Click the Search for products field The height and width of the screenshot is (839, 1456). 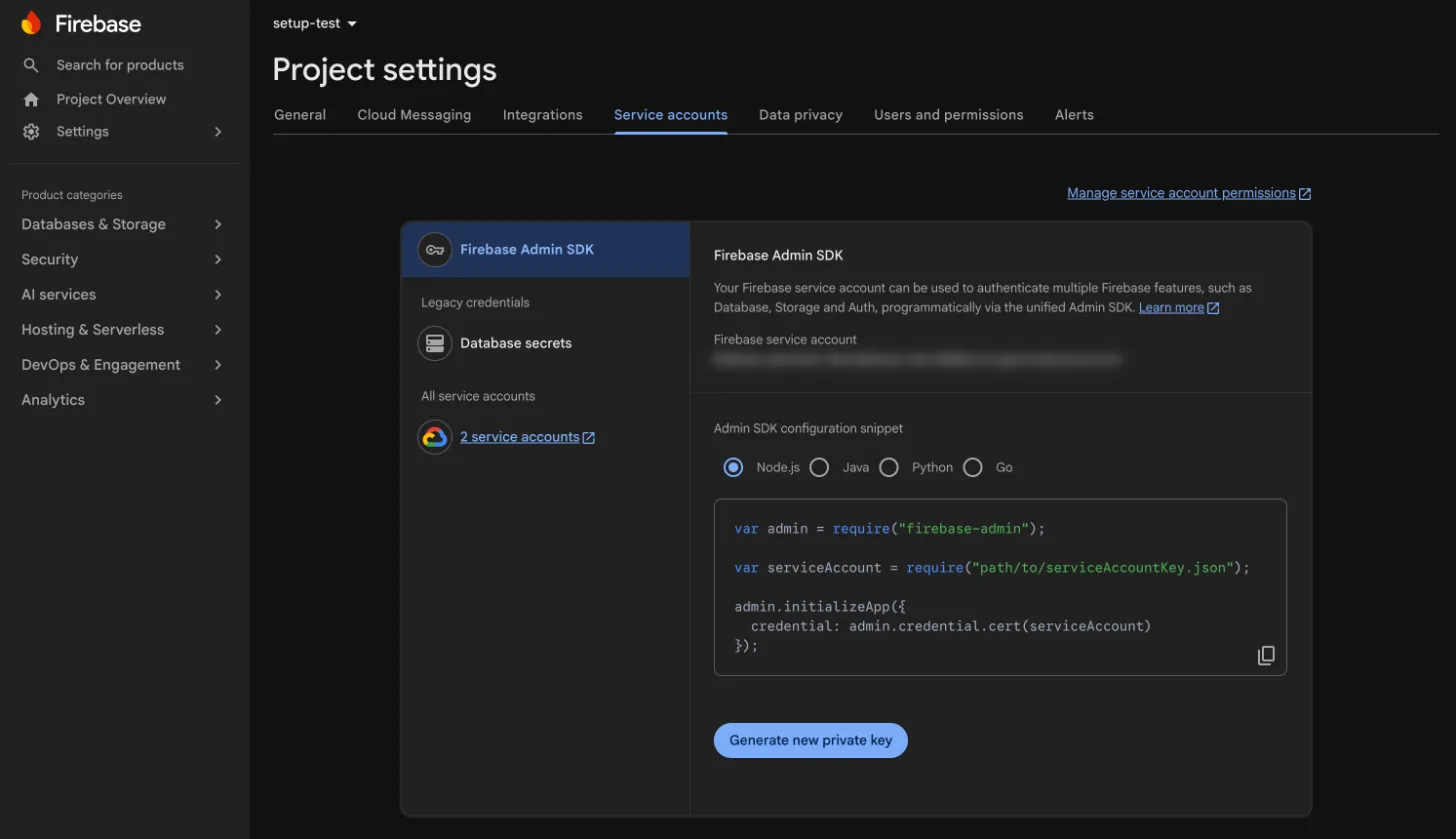tap(120, 65)
